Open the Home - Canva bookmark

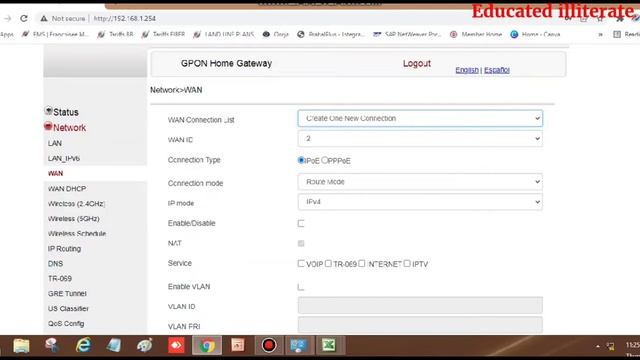point(536,34)
